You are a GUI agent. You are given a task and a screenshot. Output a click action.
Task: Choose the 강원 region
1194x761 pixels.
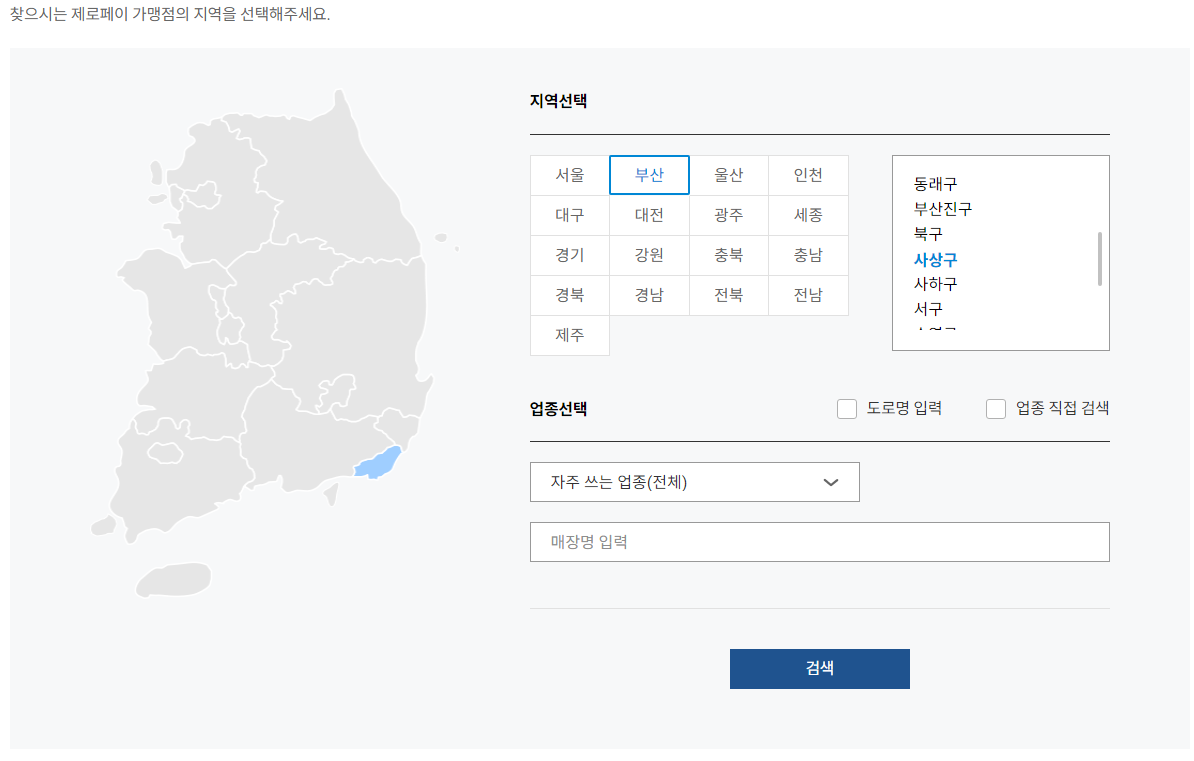click(x=649, y=255)
